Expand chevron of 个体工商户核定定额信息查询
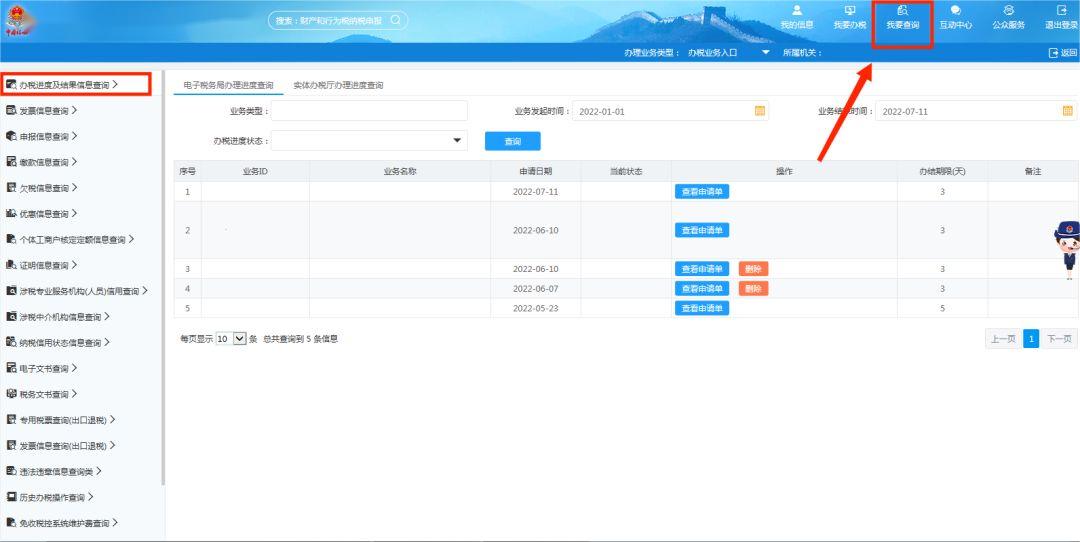Viewport: 1080px width, 542px height. coord(131,239)
